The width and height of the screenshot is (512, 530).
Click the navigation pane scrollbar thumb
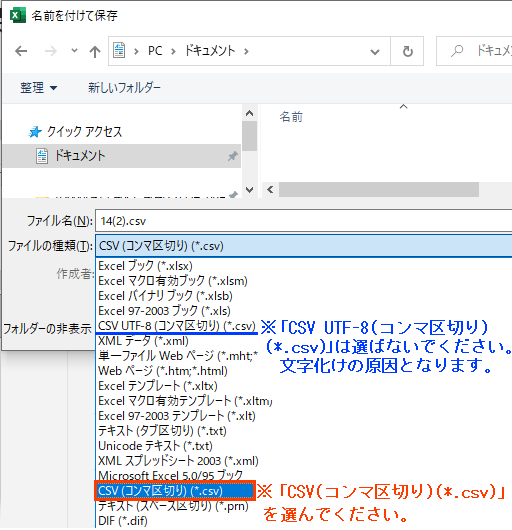[249, 136]
